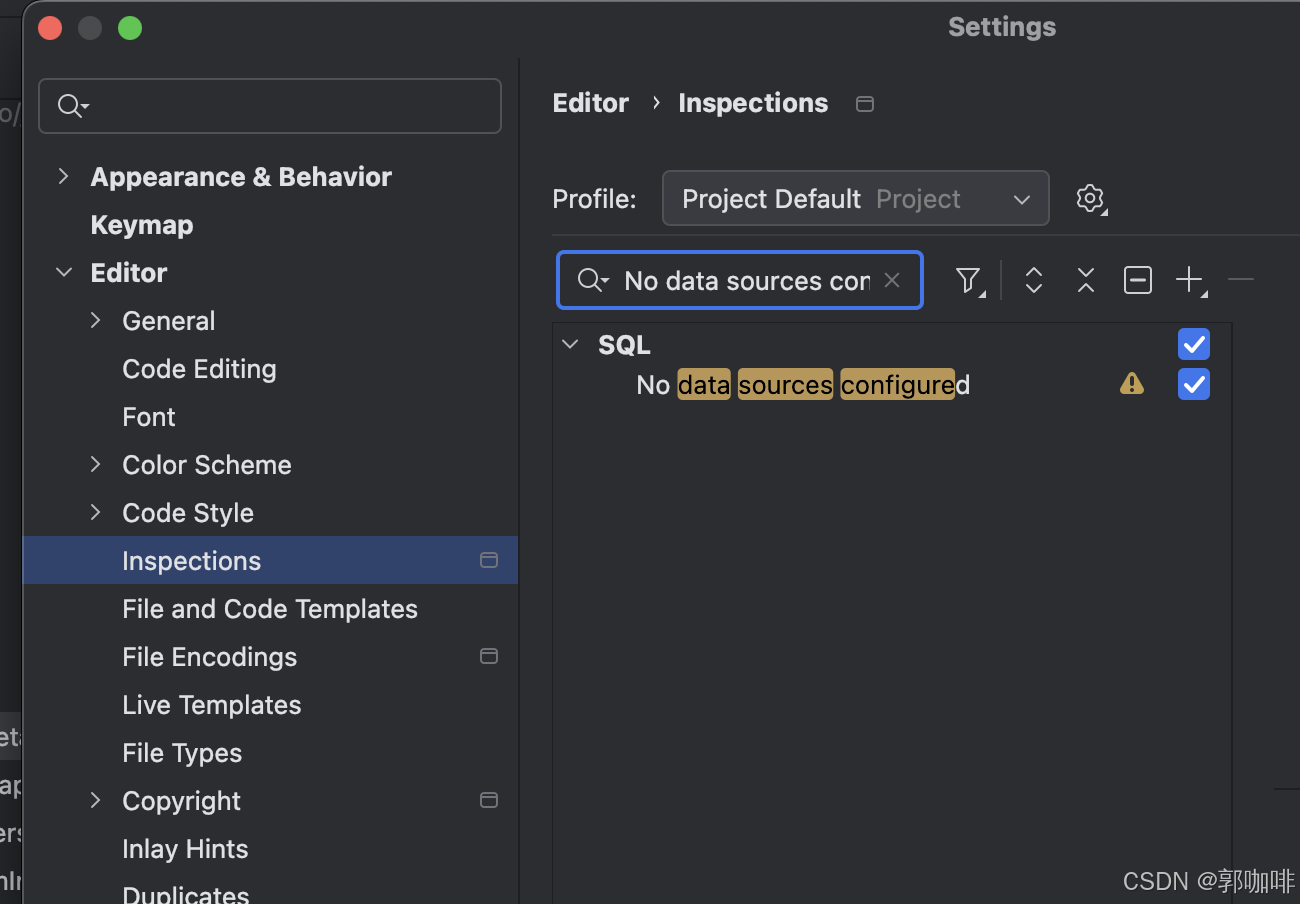Focus the settings search field
Viewport: 1300px width, 904px height.
pyautogui.click(x=280, y=106)
